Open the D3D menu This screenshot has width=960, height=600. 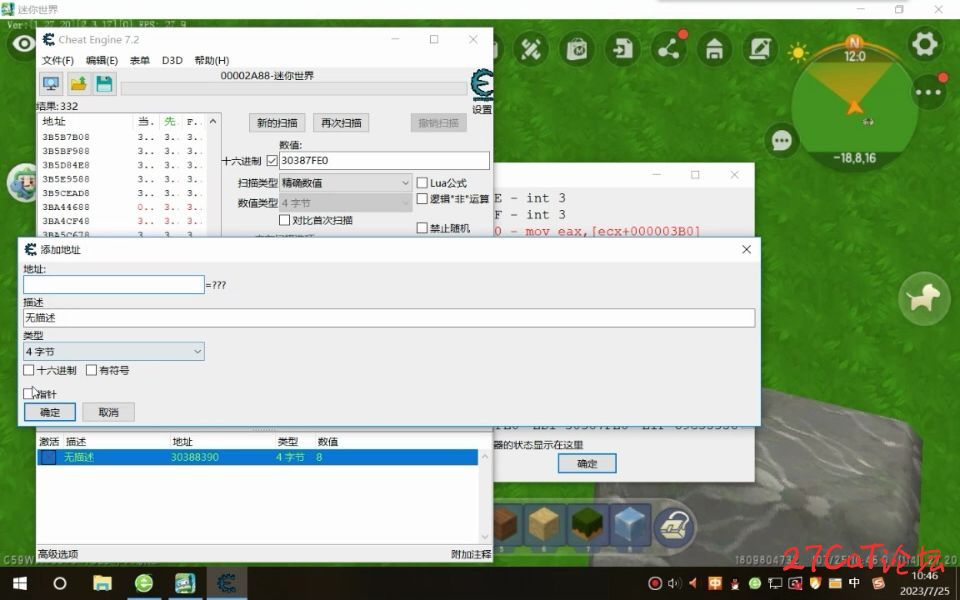pyautogui.click(x=172, y=60)
